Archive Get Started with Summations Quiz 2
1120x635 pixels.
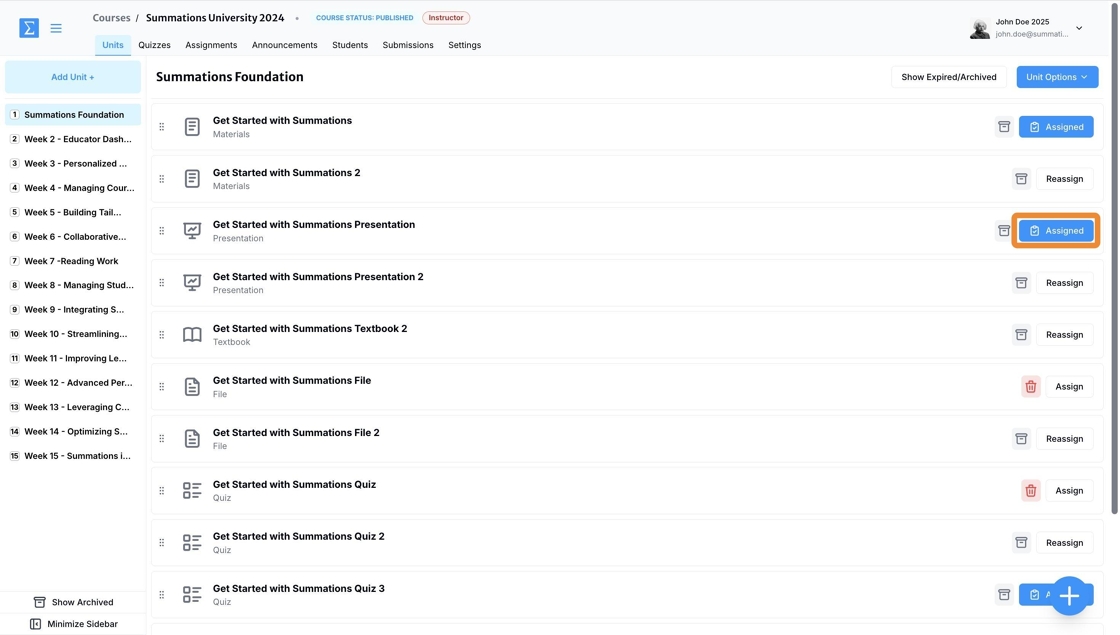click(x=1021, y=543)
